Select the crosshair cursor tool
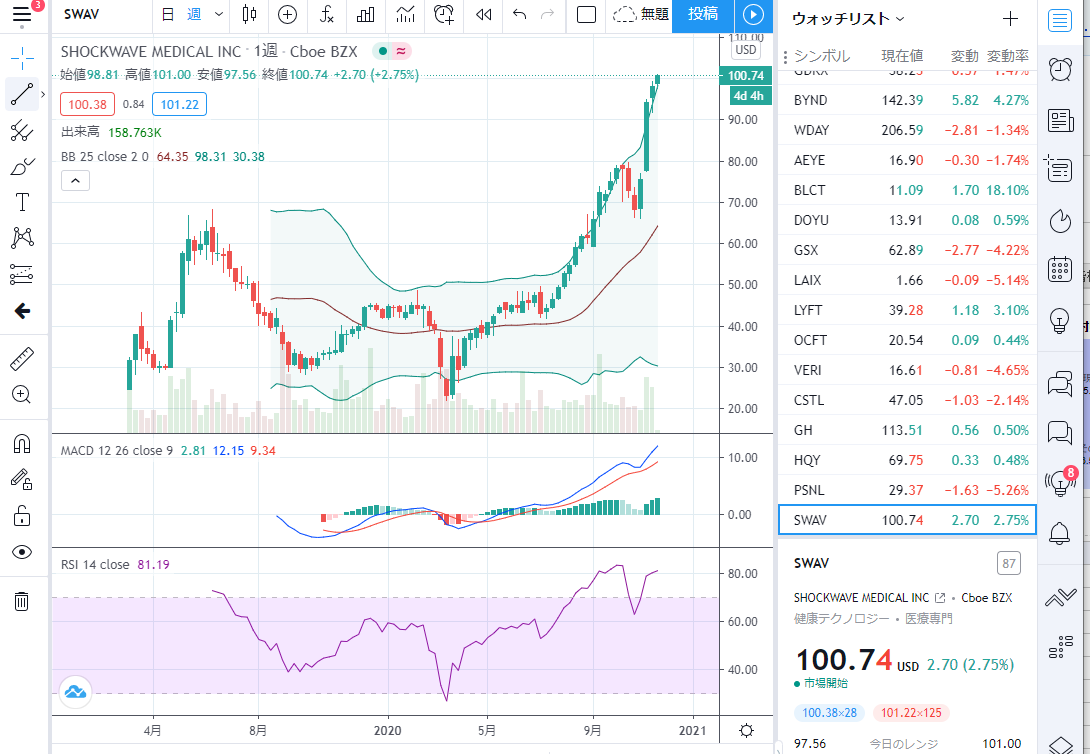Image resolution: width=1090 pixels, height=754 pixels. click(22, 58)
